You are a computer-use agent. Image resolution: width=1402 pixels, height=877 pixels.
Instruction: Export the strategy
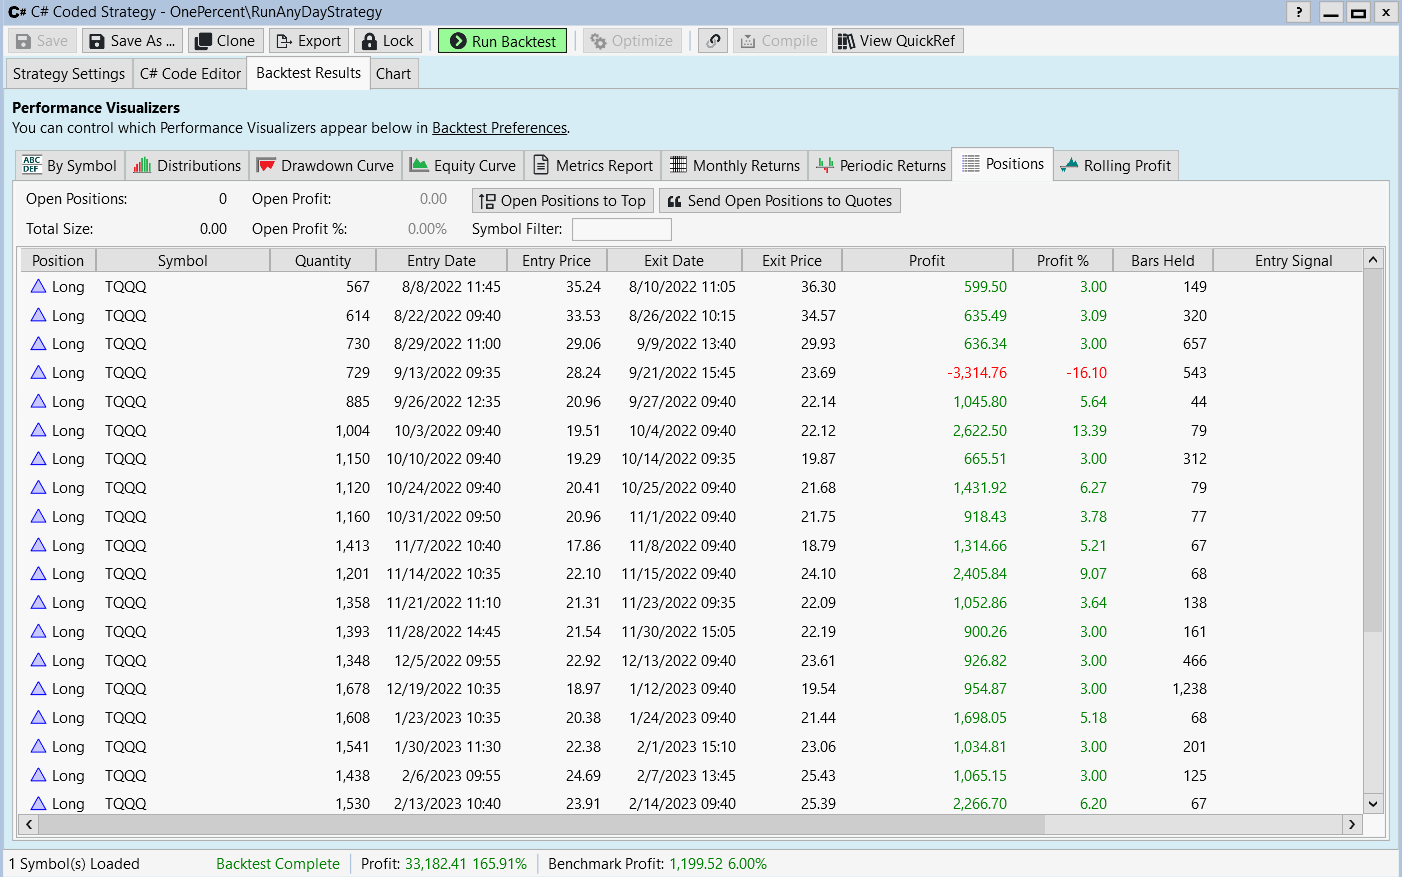click(x=309, y=41)
